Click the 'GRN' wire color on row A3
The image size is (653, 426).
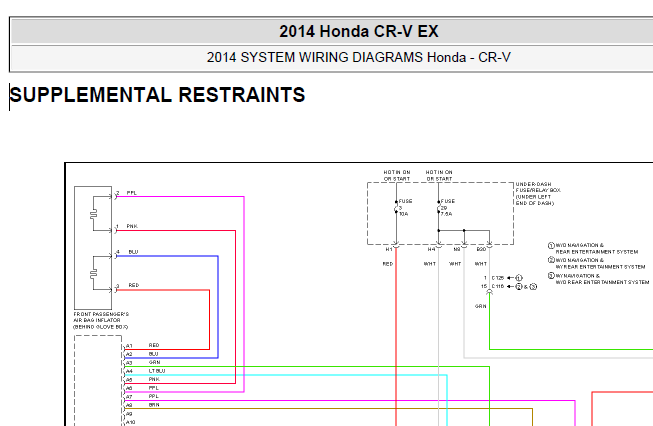[x=154, y=363]
